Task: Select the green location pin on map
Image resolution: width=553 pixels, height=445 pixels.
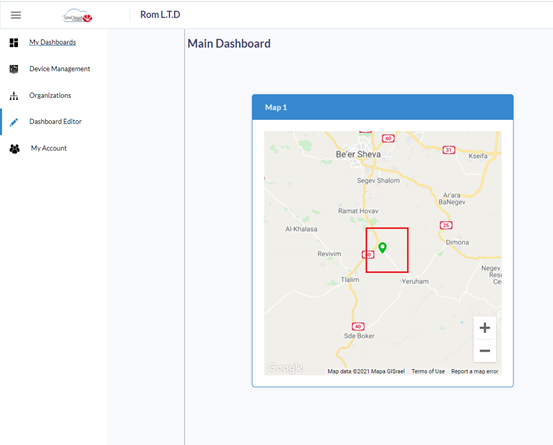Action: 382,248
